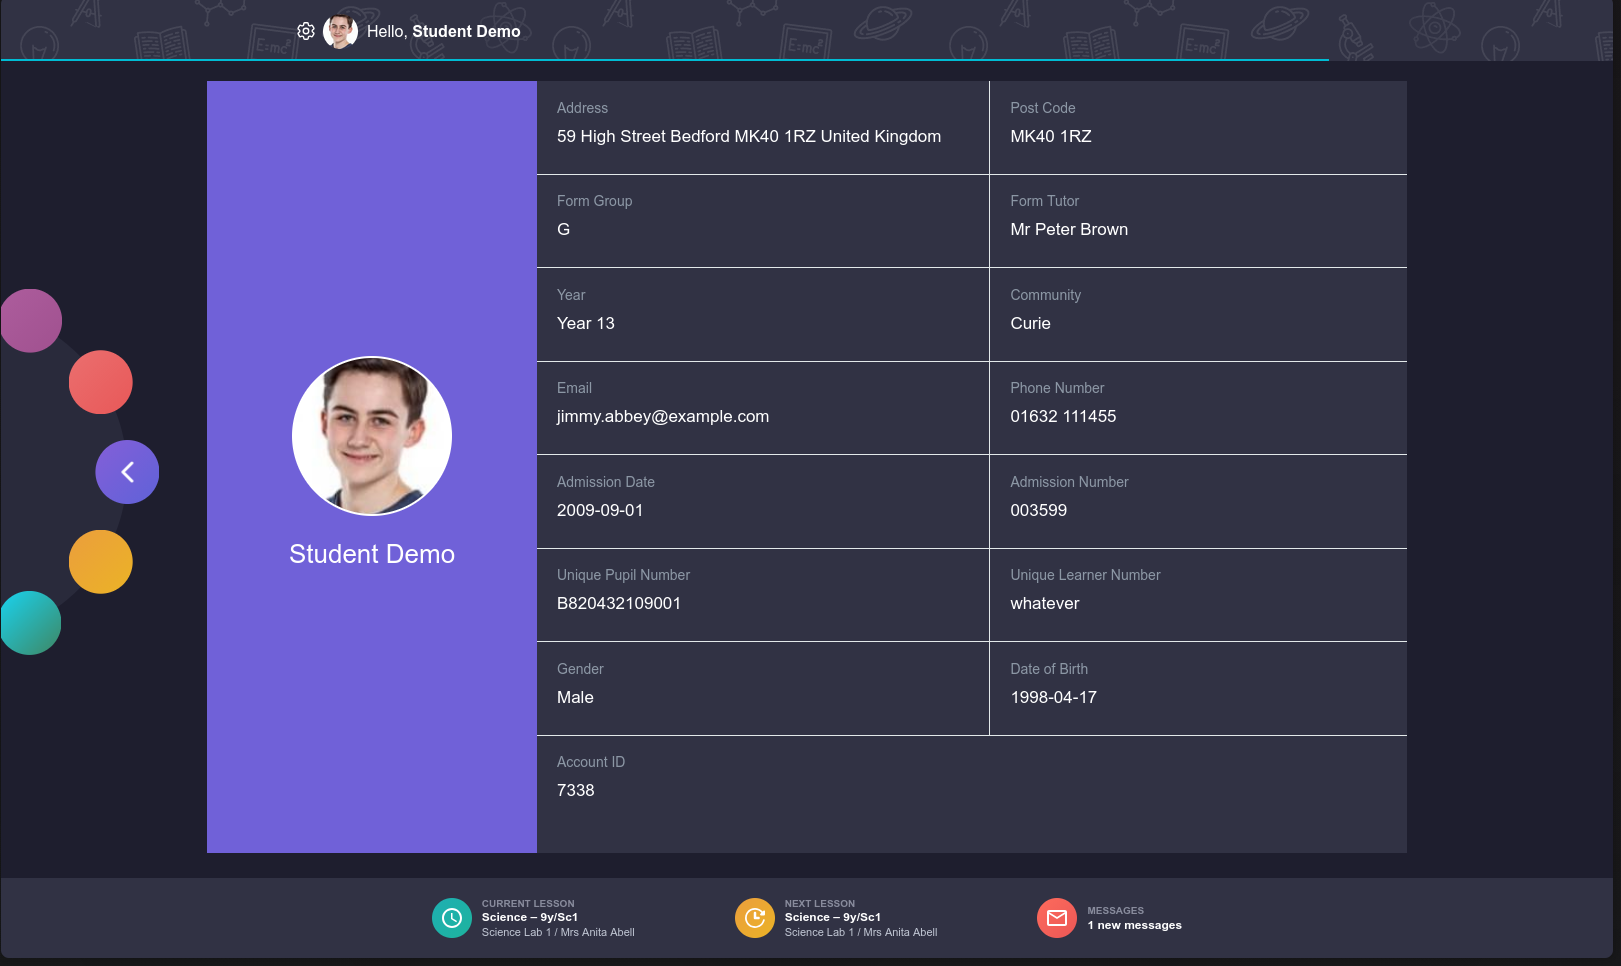Click the small header avatar photo
The image size is (1621, 966).
341,31
